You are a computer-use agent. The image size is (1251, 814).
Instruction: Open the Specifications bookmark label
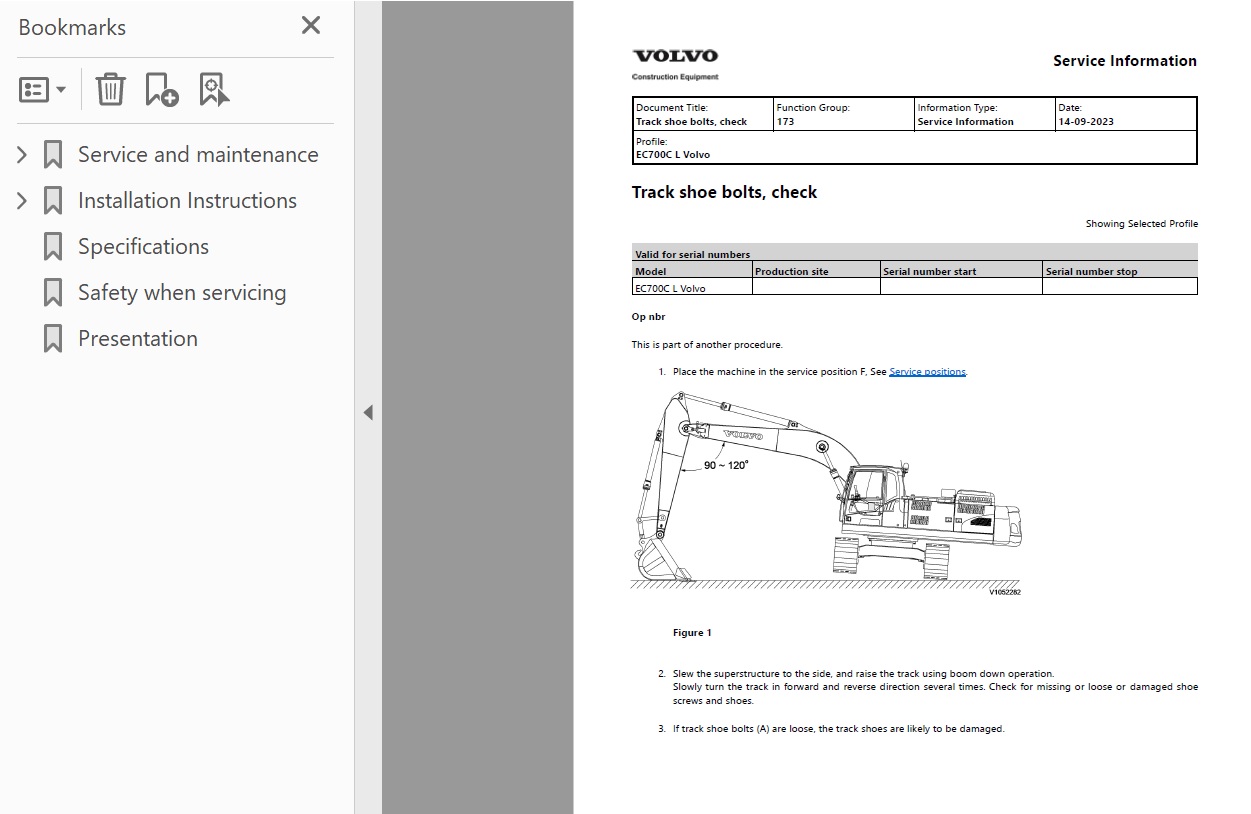point(143,247)
